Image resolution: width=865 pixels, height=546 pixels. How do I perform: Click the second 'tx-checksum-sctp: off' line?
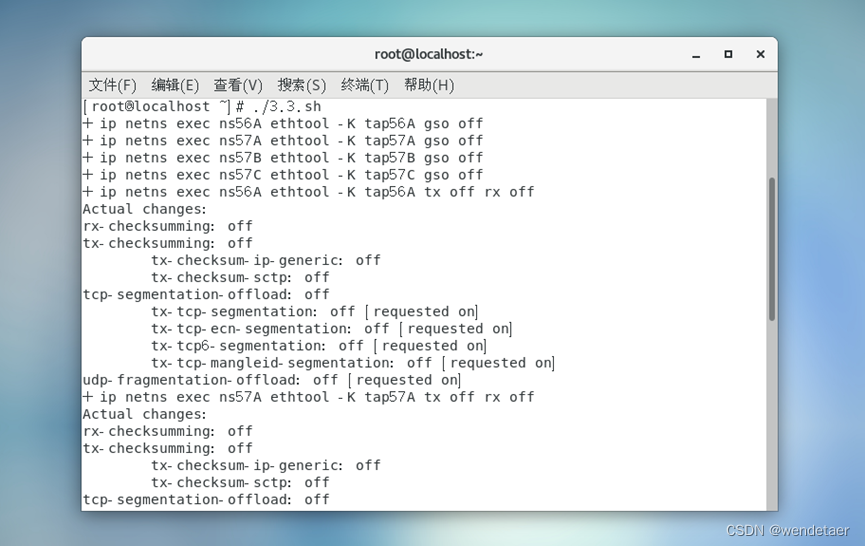pyautogui.click(x=241, y=483)
